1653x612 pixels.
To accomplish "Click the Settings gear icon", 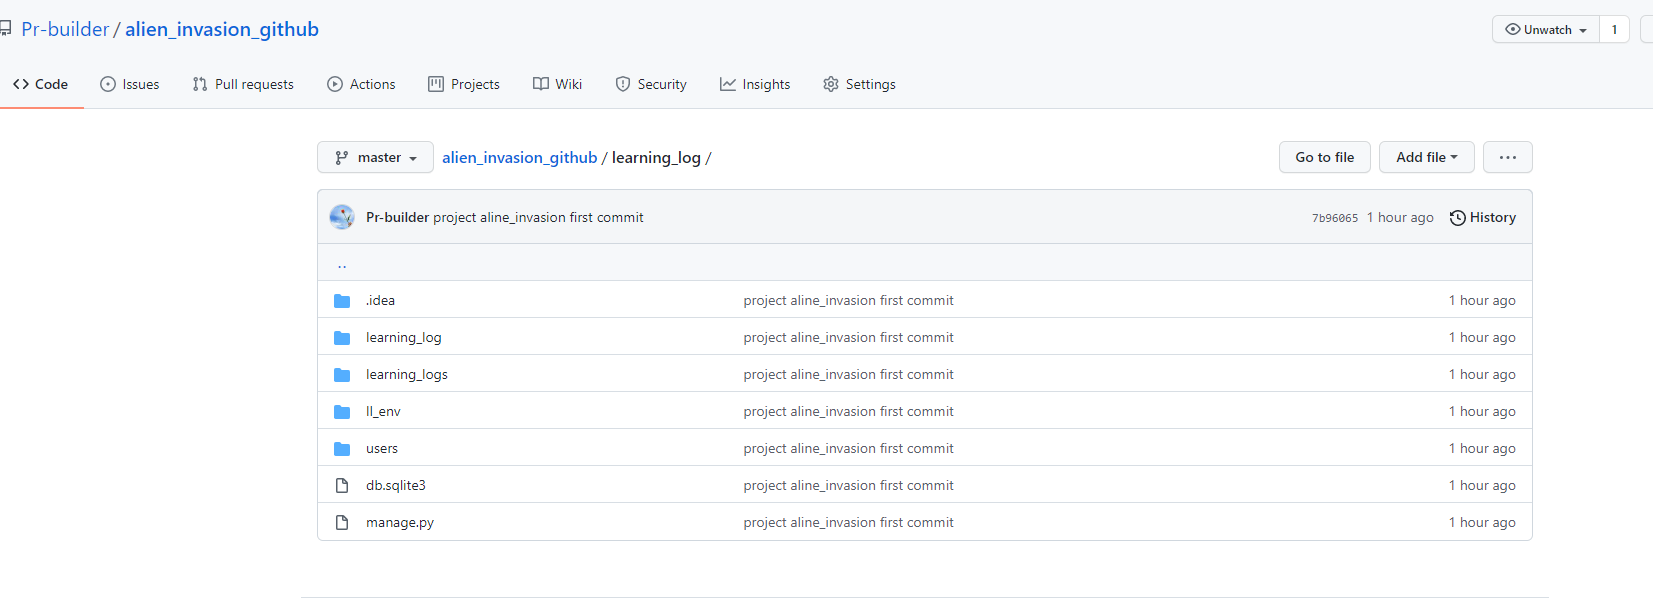I will [831, 84].
